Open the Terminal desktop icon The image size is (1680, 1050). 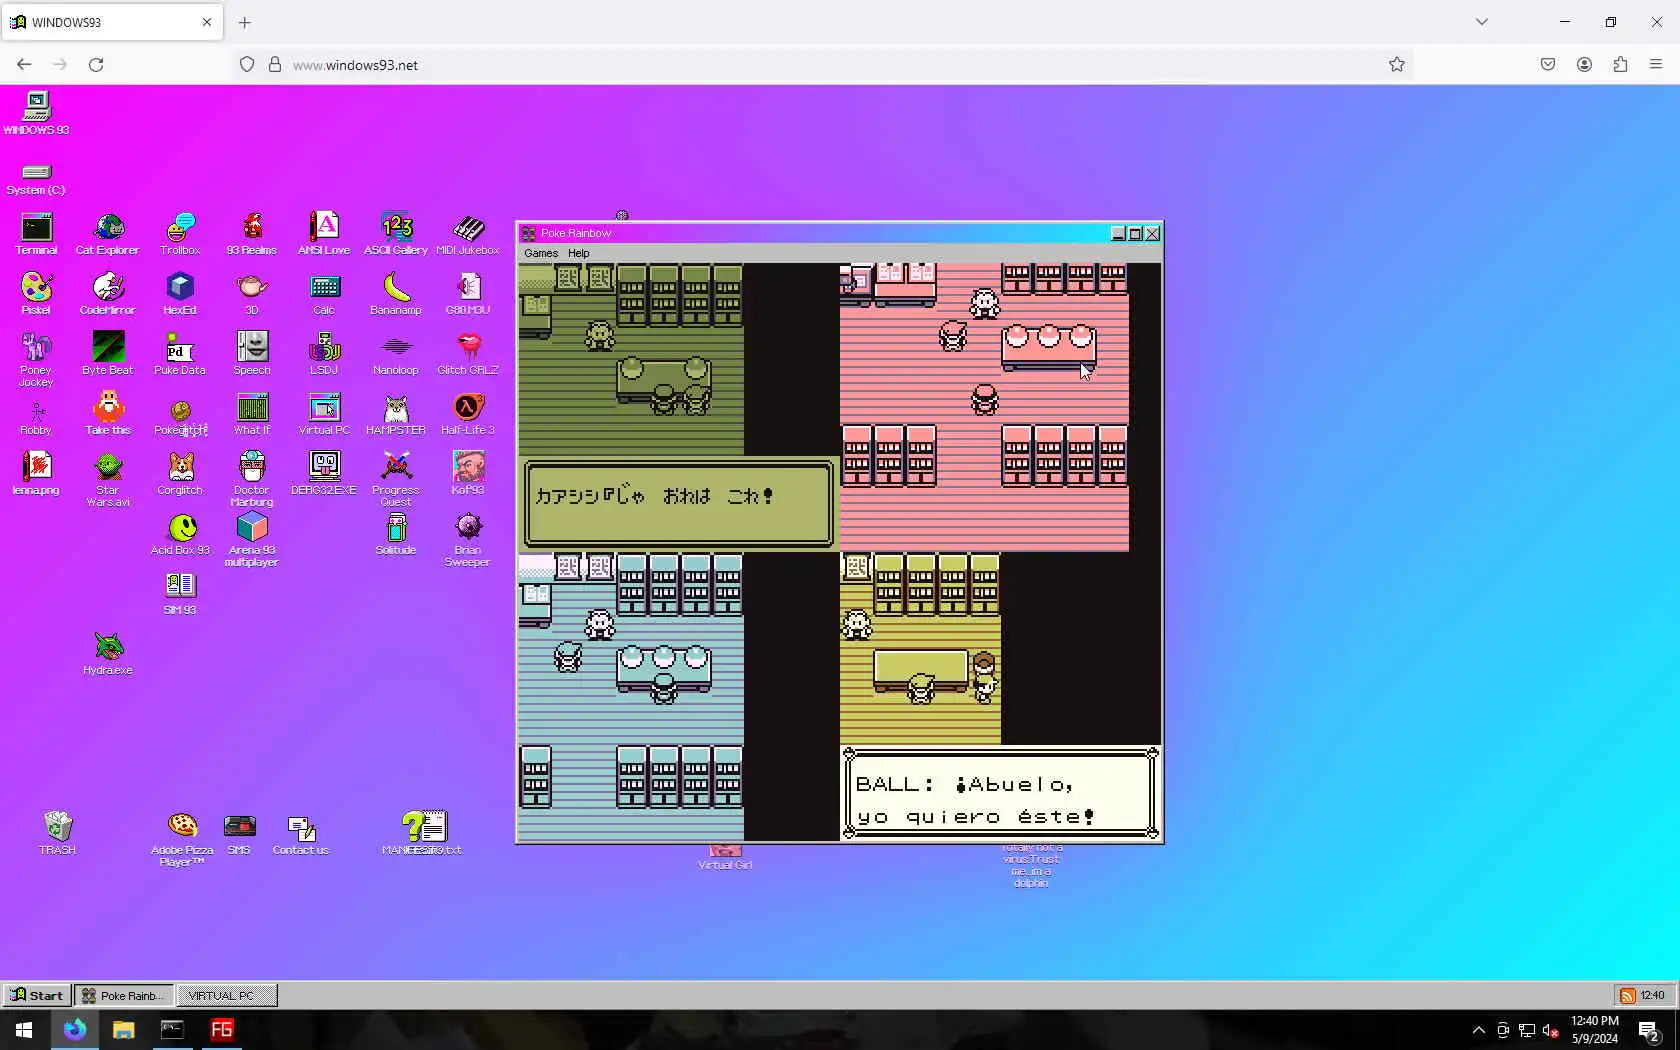(x=36, y=234)
